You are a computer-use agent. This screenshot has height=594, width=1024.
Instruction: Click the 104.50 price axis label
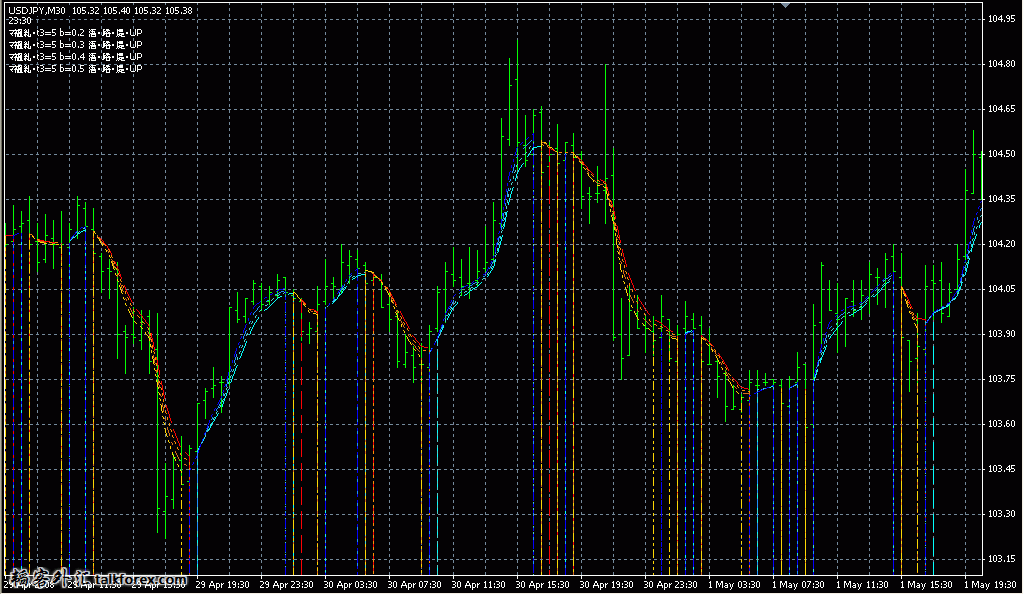pyautogui.click(x=1002, y=154)
